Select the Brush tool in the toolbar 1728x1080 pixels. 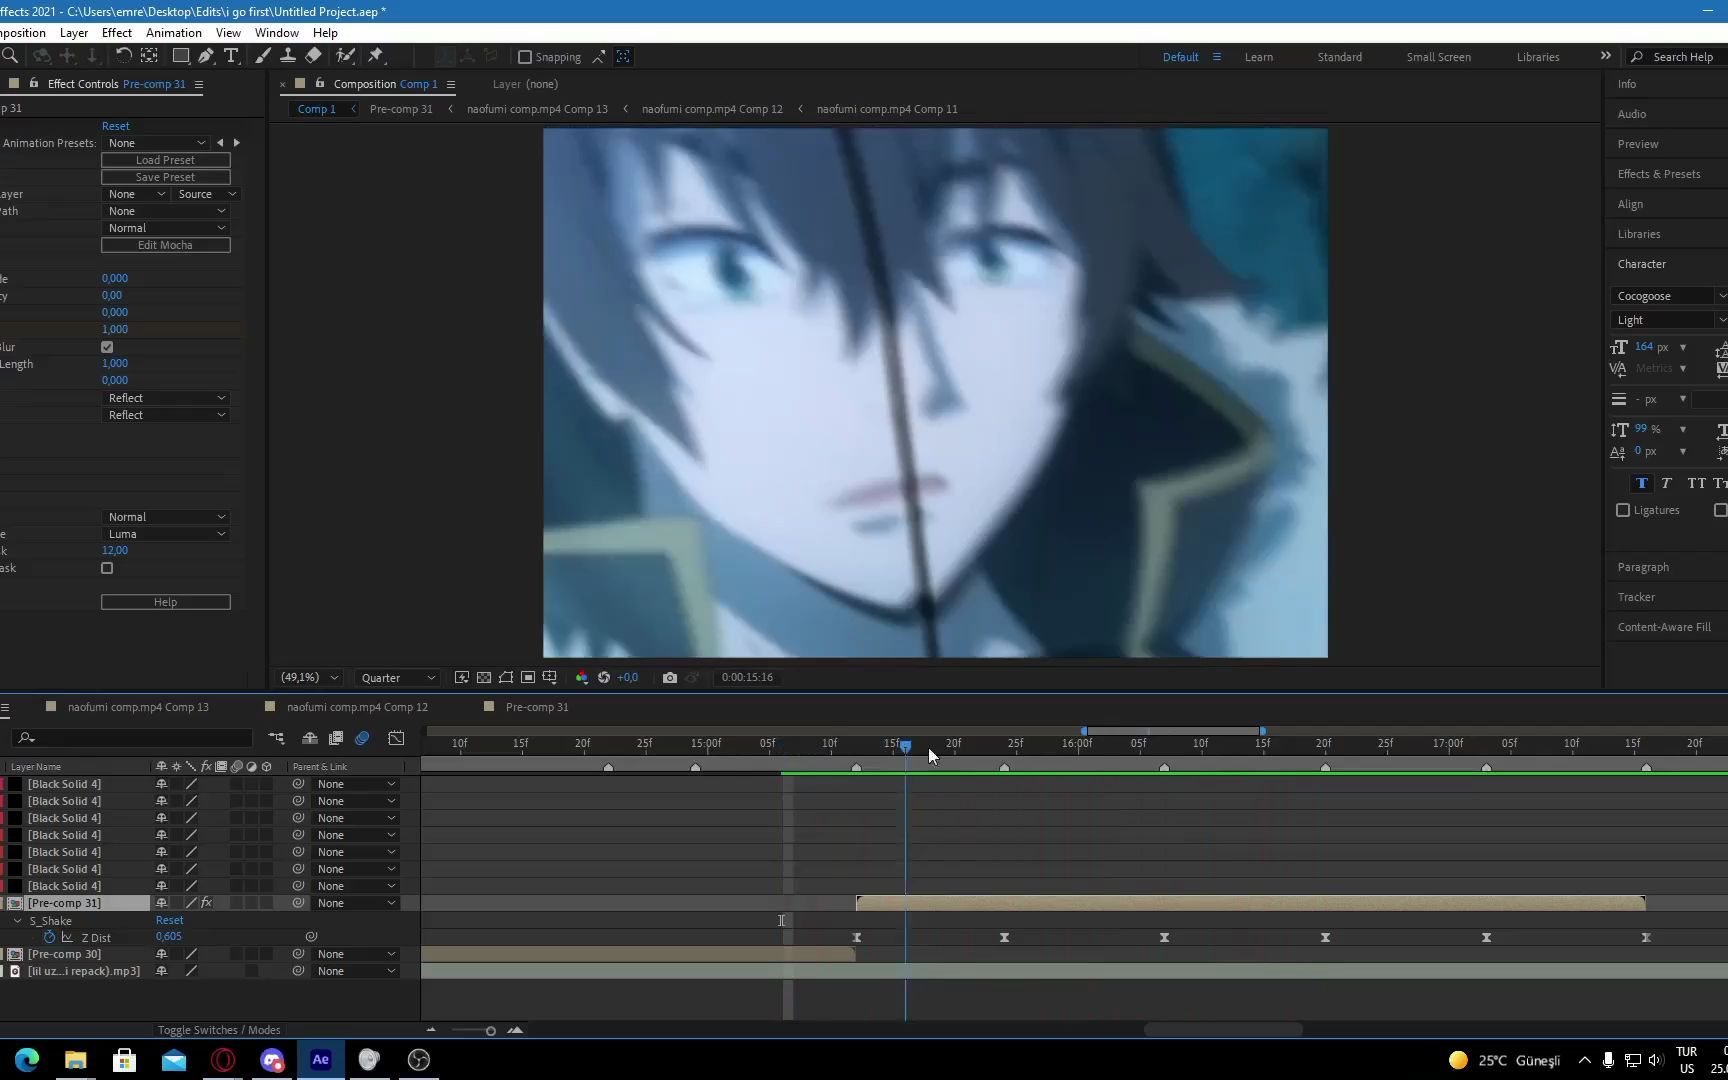click(262, 56)
